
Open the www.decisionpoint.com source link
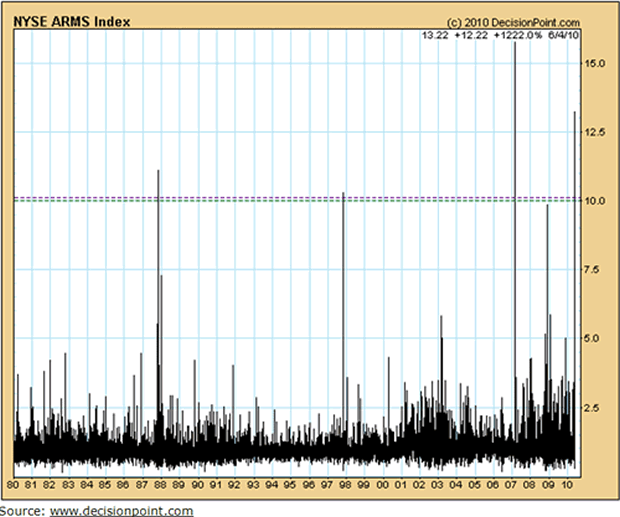[x=121, y=510]
